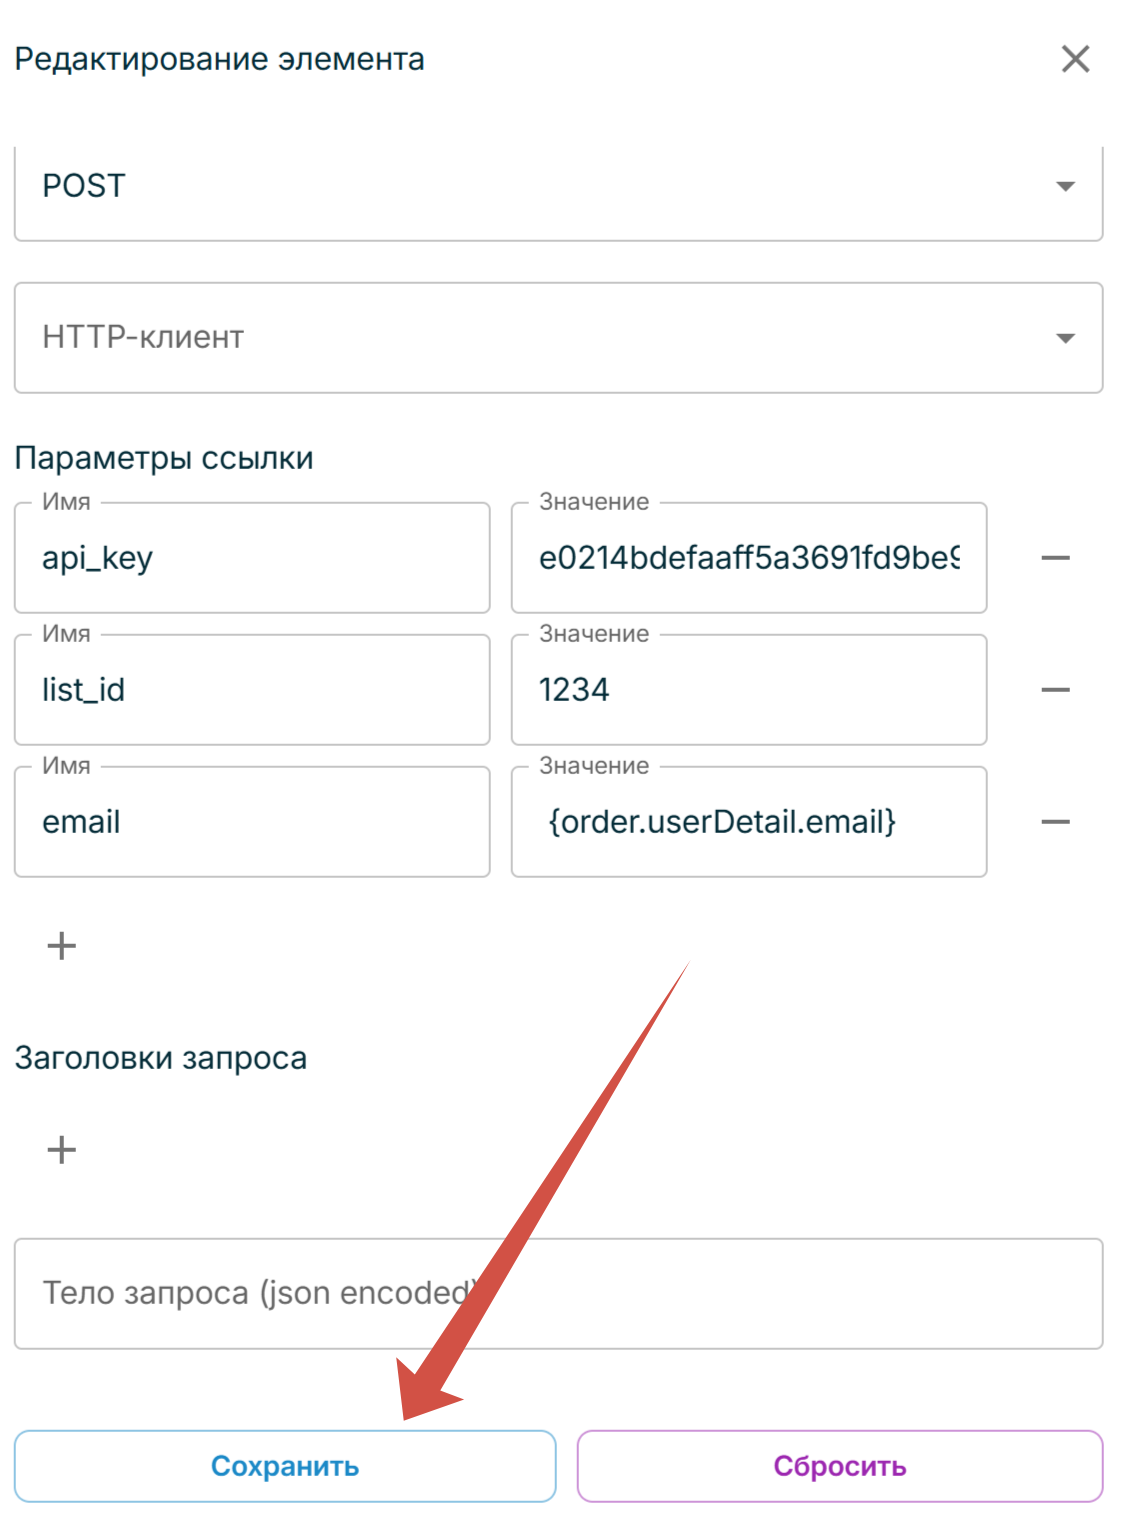Edit the 1234 value field
The width and height of the screenshot is (1139, 1524).
pos(748,690)
